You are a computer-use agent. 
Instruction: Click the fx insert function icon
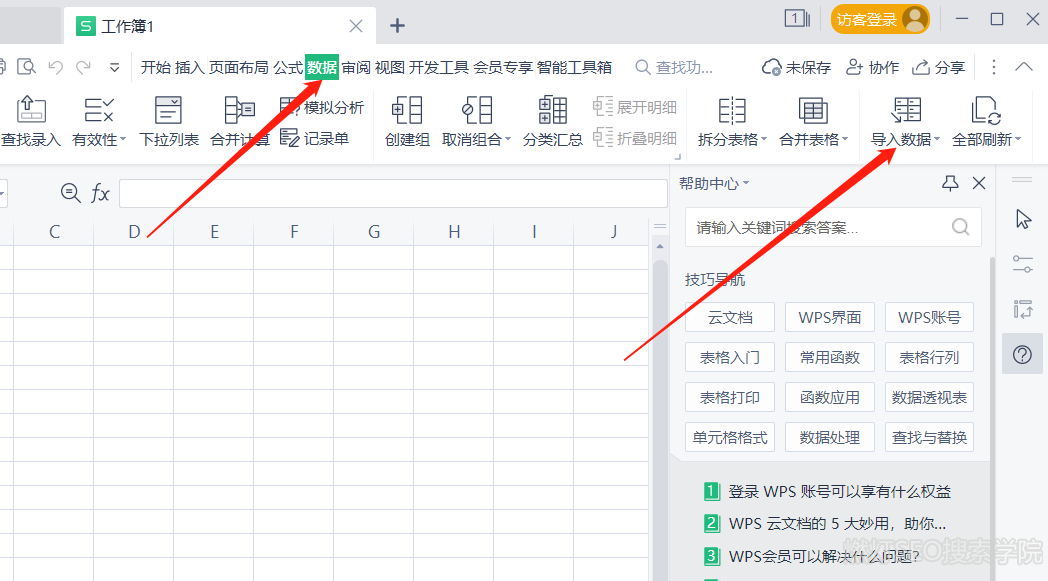(x=100, y=193)
